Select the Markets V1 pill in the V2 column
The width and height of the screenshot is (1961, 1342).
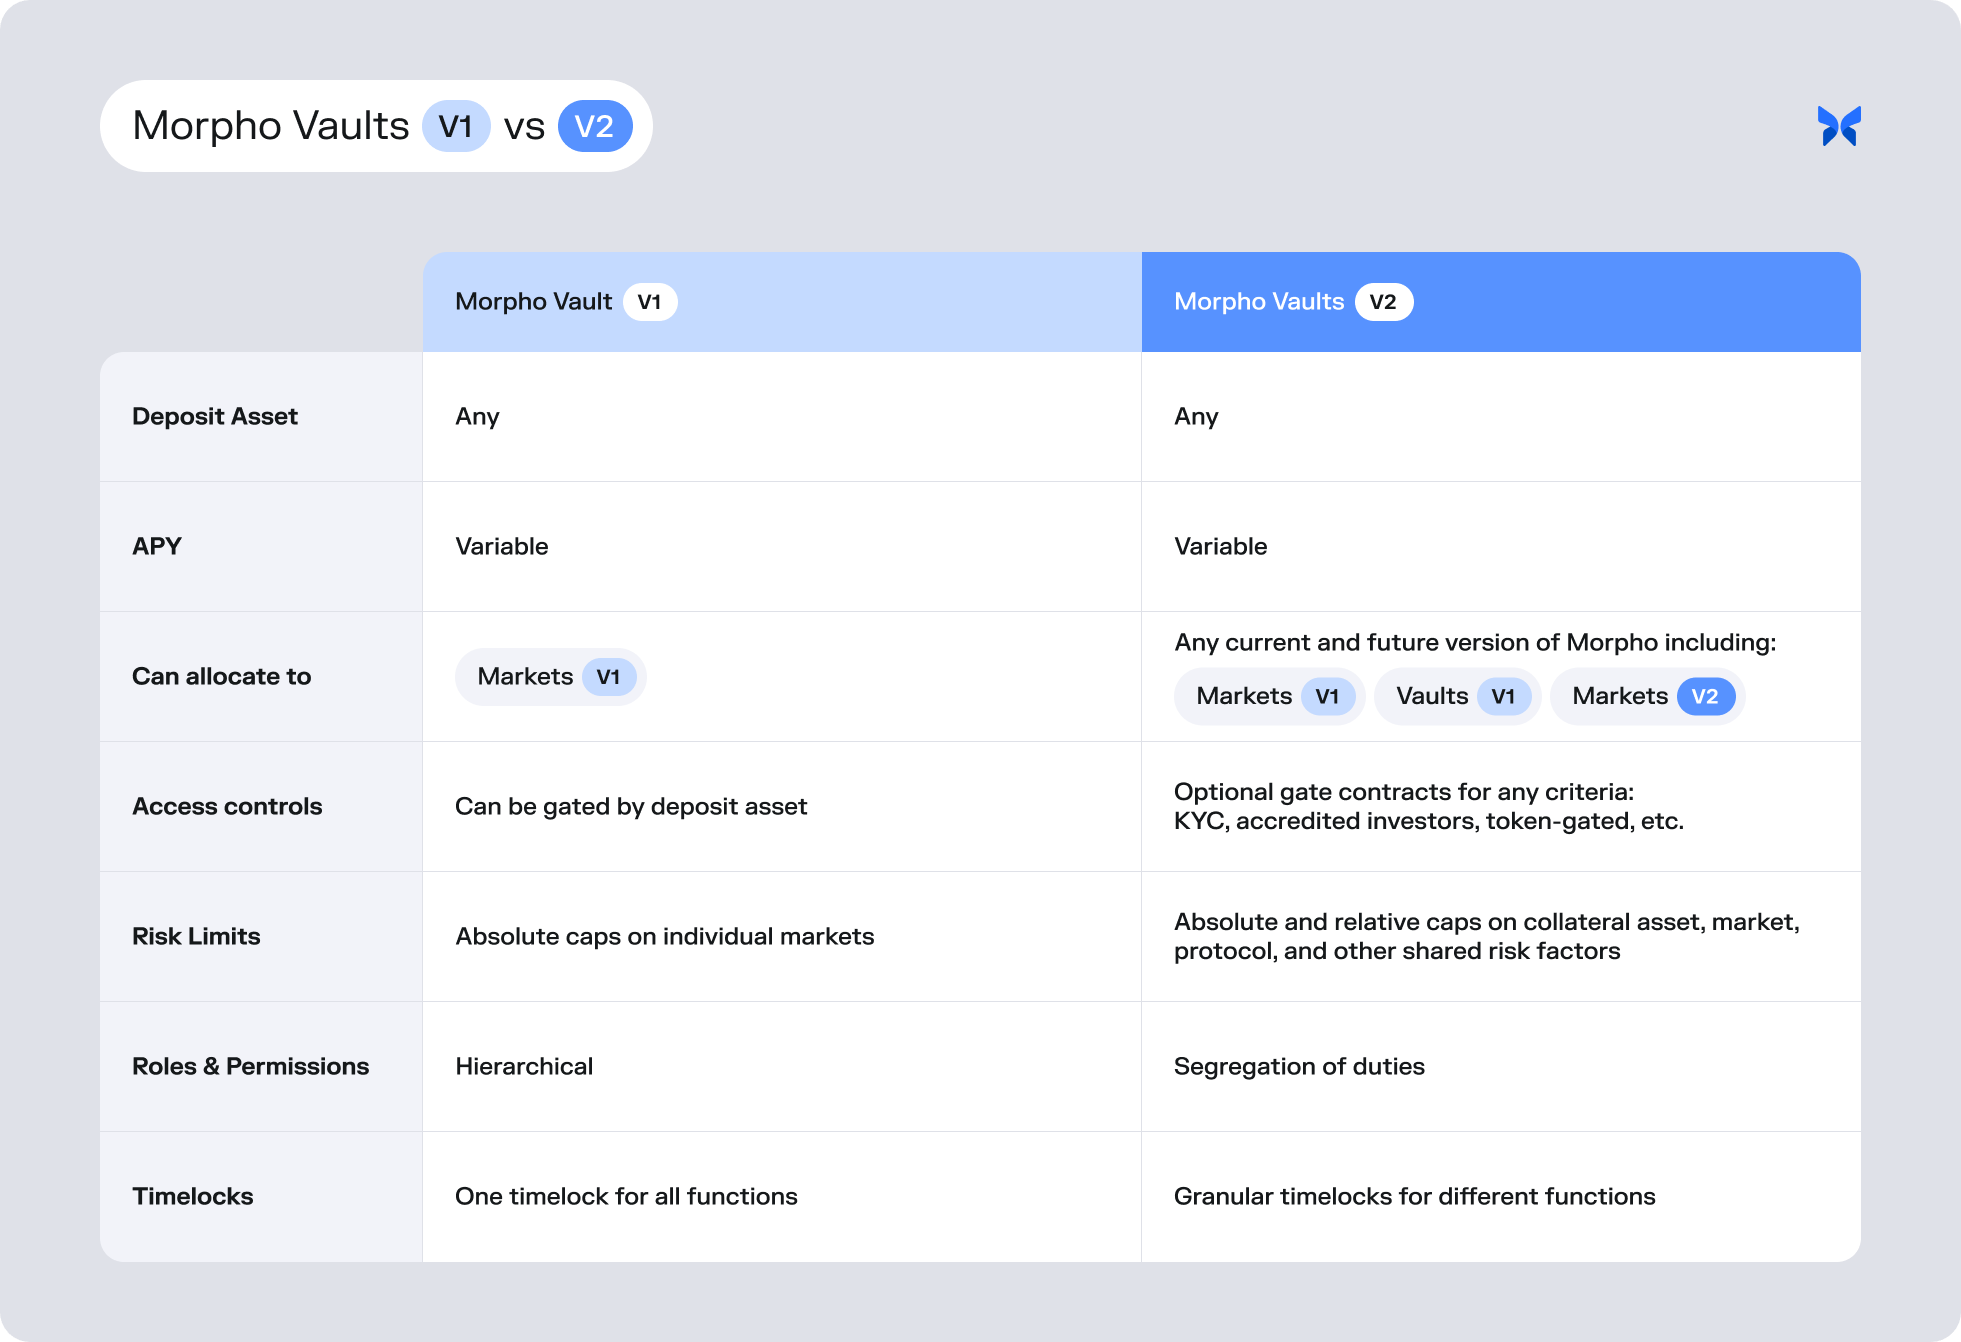coord(1269,696)
